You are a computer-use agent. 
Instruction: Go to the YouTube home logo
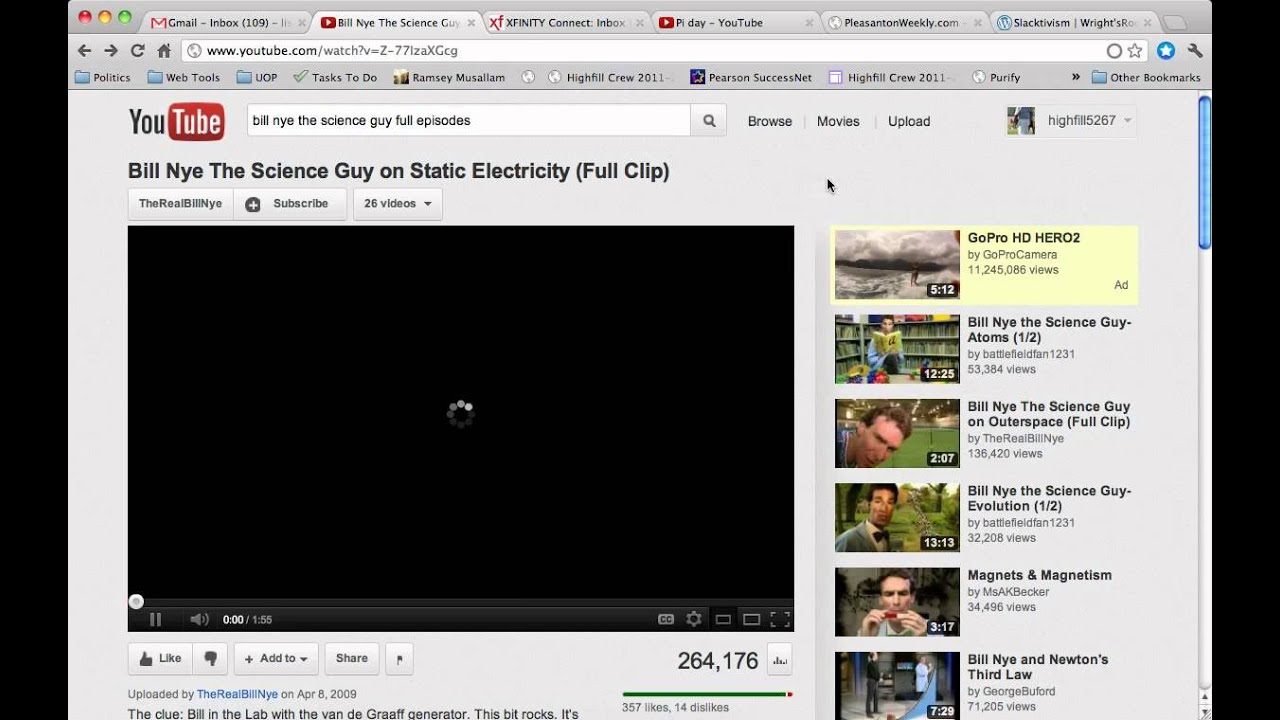coord(176,121)
